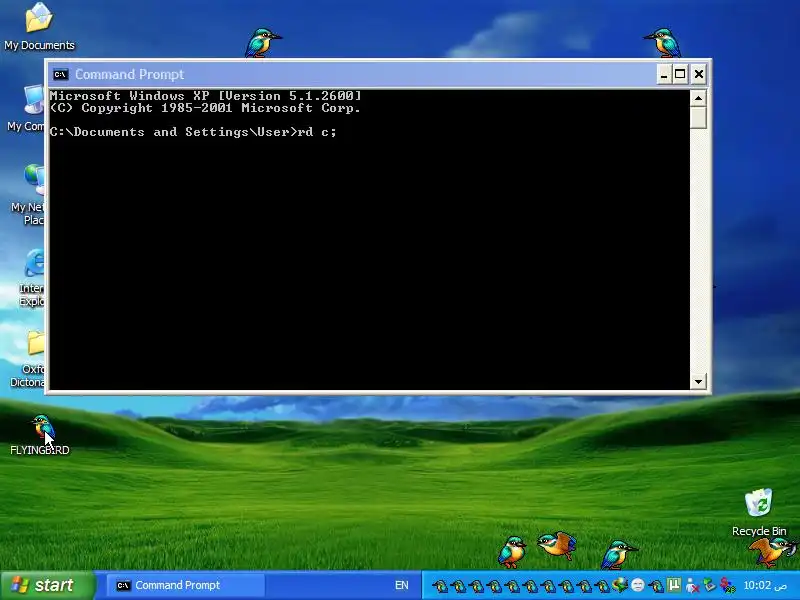Screen dimensions: 800x600
Task: Click the red MSN buddy tray icon
Action: click(x=727, y=586)
